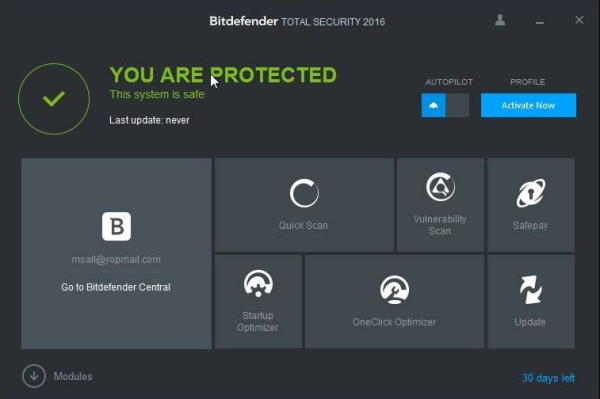
Task: Open the user account icon
Action: point(500,20)
